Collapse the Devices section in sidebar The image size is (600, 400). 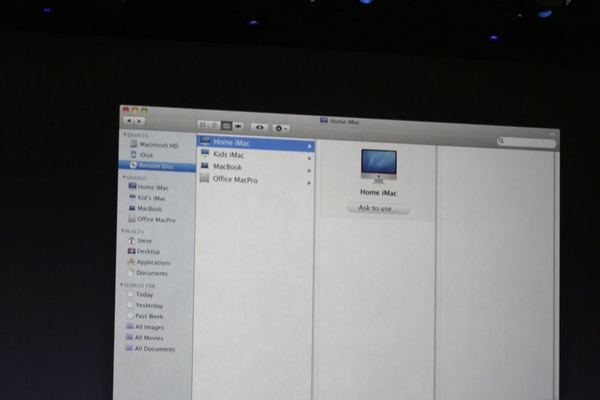pyautogui.click(x=125, y=135)
